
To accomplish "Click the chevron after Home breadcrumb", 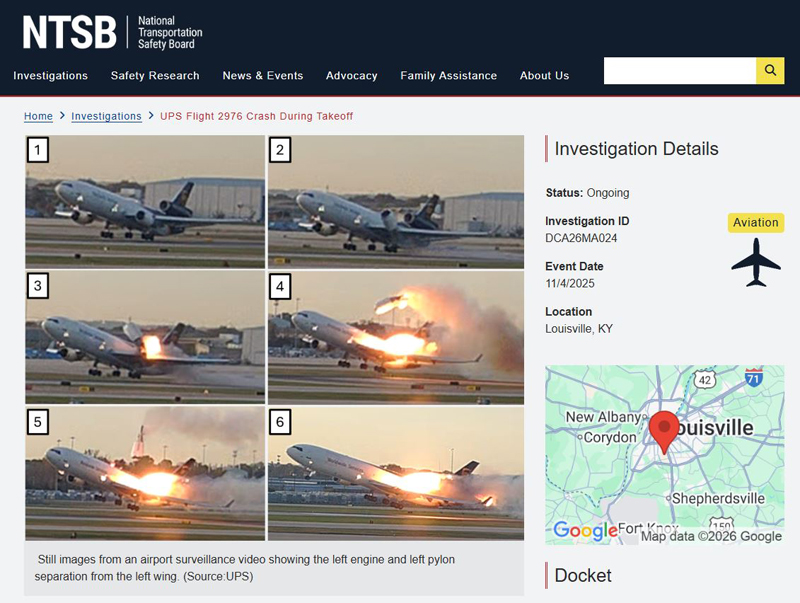I will pos(62,116).
